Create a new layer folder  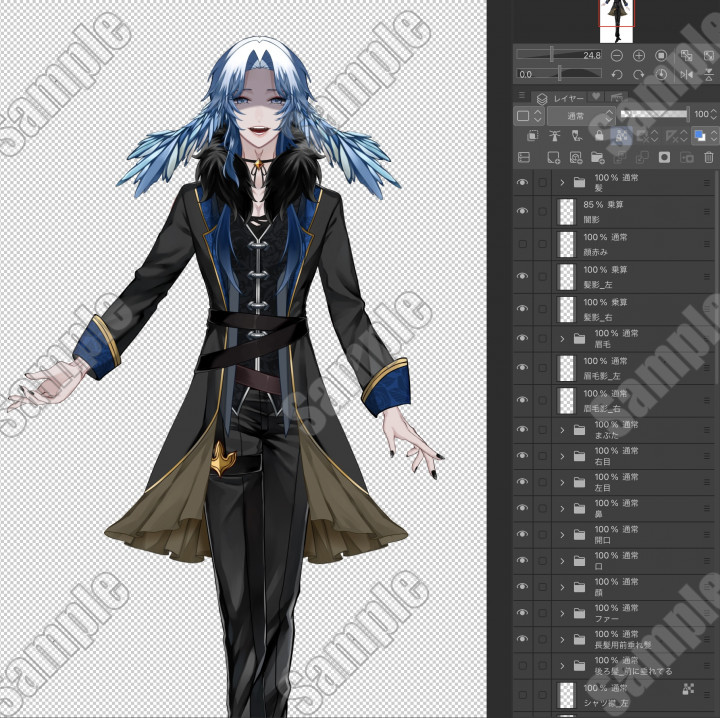(x=598, y=158)
